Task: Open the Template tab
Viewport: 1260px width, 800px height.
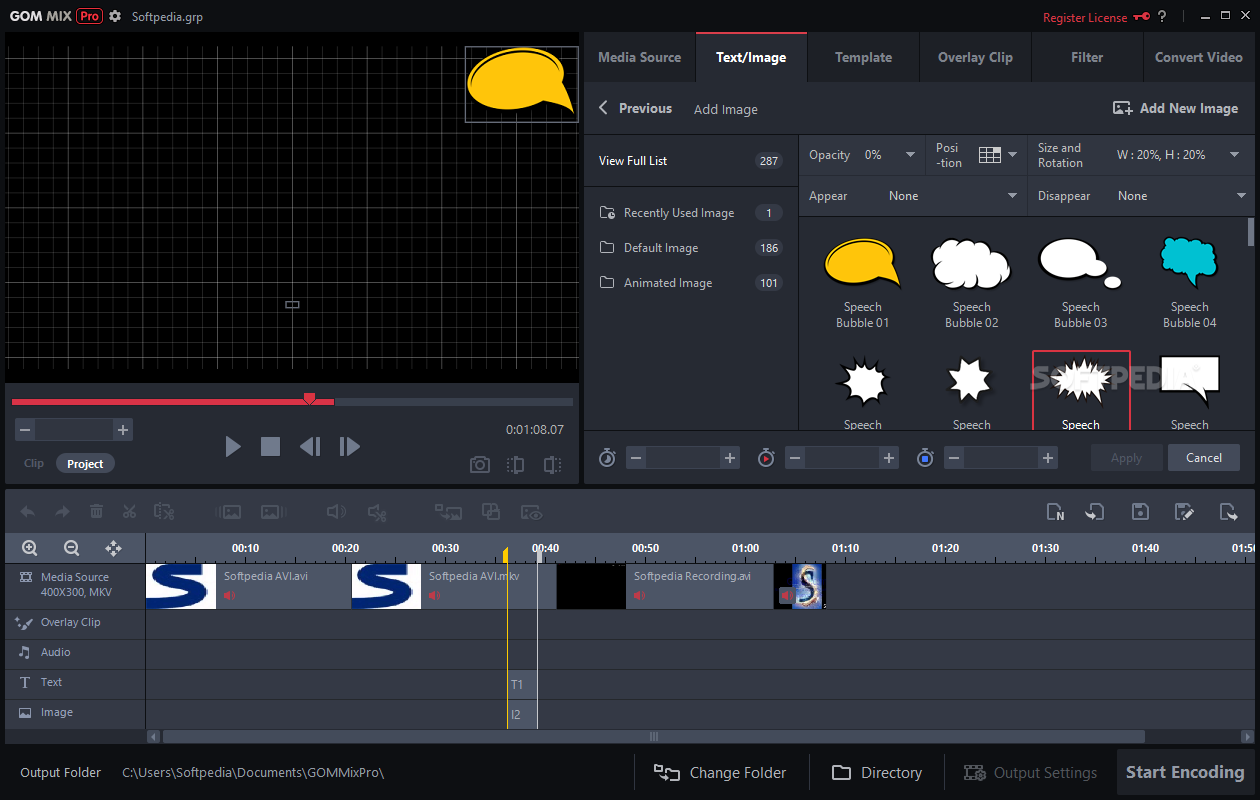Action: pos(863,57)
